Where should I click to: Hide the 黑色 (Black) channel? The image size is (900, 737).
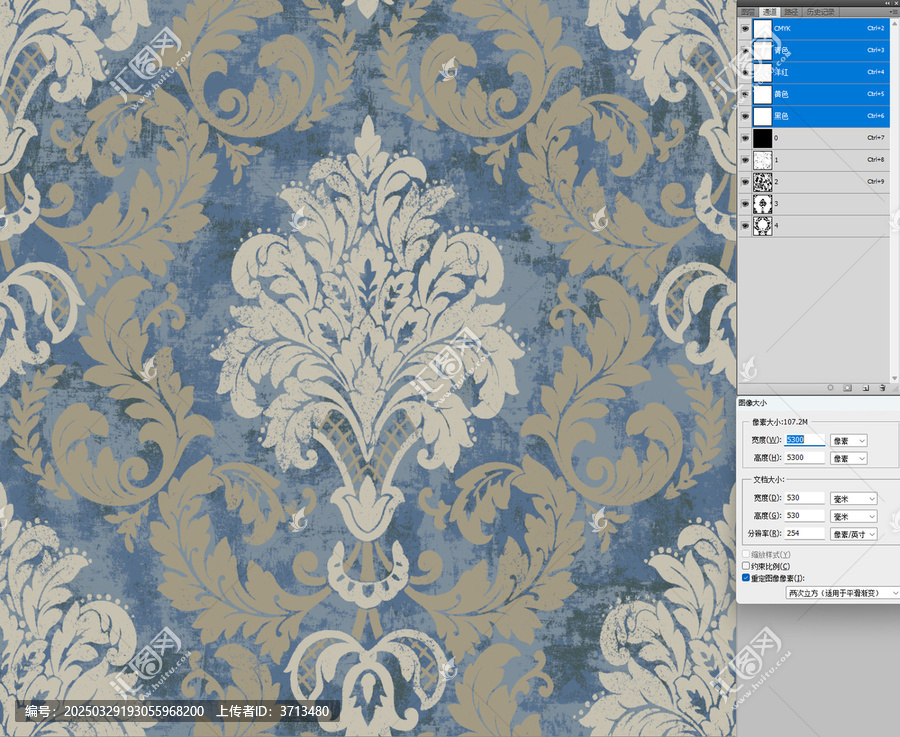click(745, 116)
